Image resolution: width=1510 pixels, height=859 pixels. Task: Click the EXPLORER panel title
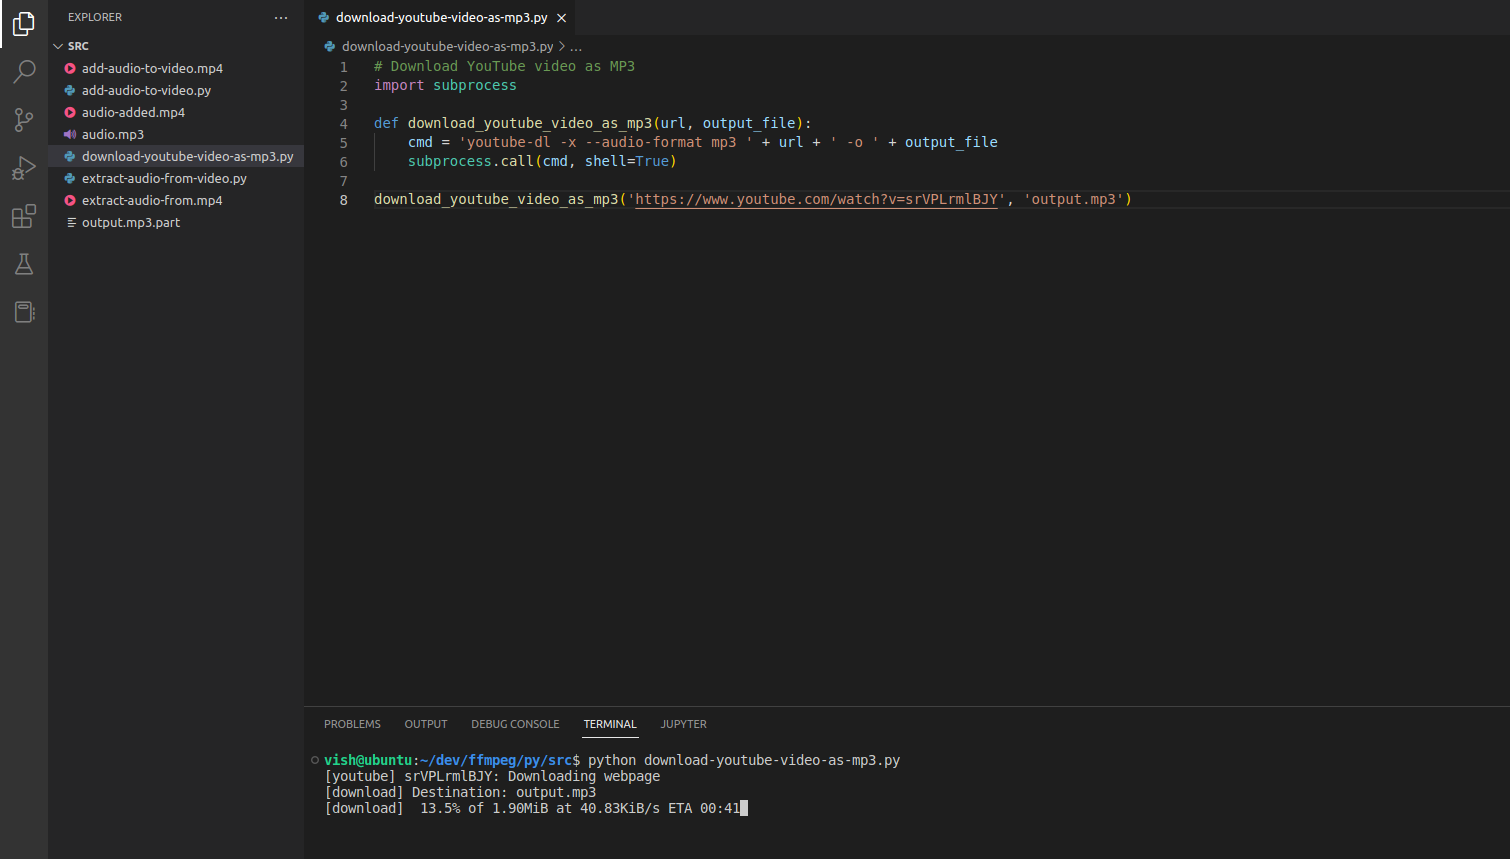click(95, 17)
